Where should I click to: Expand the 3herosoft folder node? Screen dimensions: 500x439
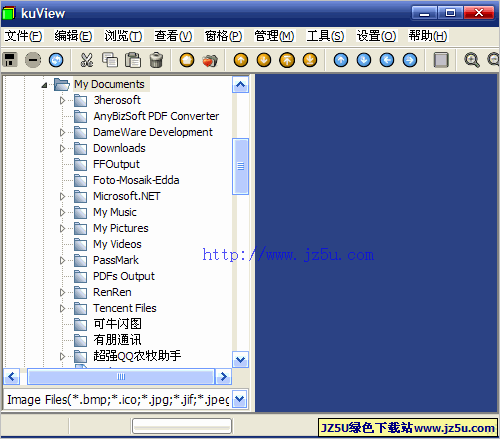[62, 100]
